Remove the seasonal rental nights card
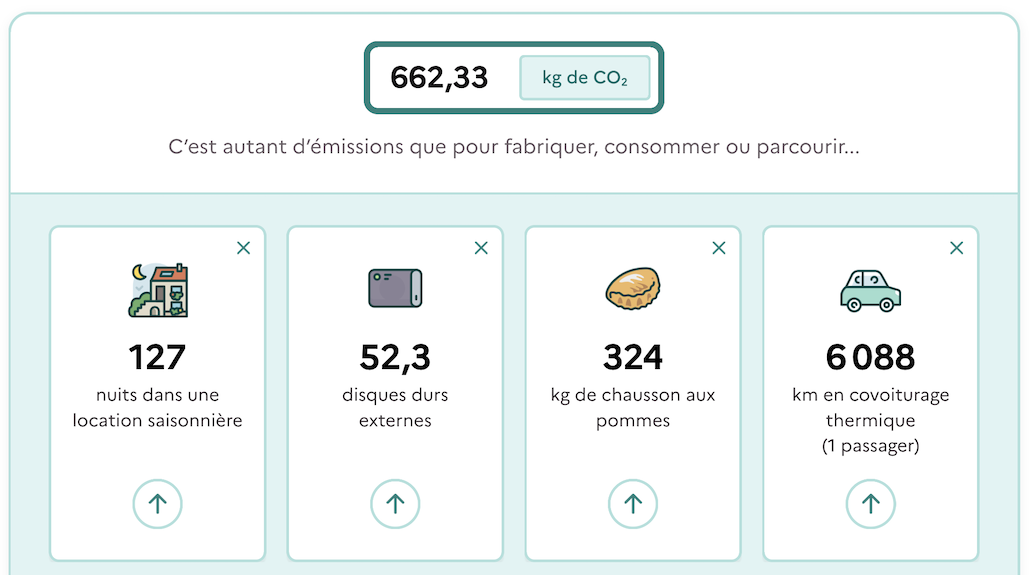Screen dimensions: 1032x575 [x=243, y=248]
